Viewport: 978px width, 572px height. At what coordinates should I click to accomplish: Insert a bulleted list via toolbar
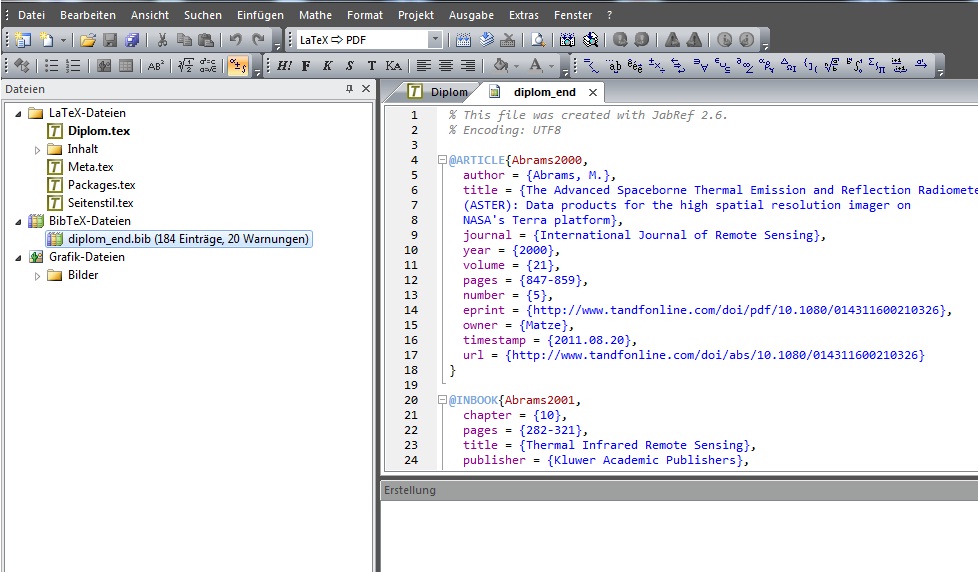coord(51,66)
